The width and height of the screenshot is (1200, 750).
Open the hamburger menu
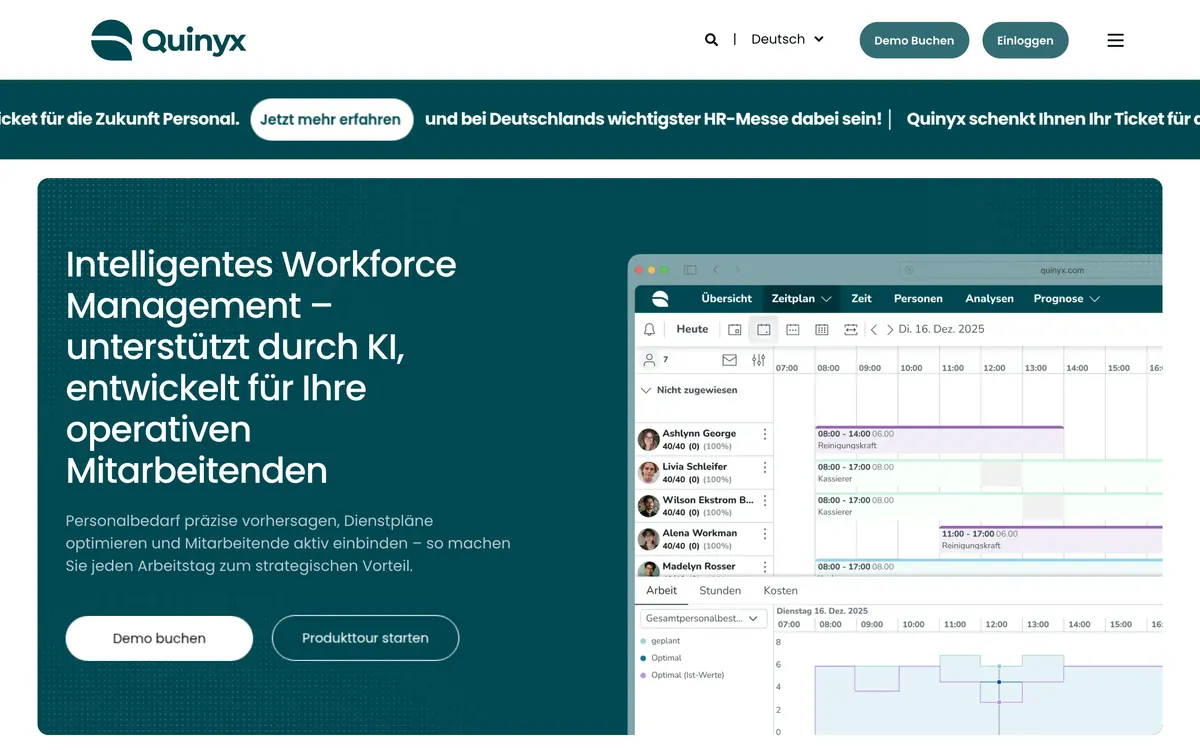[x=1116, y=40]
